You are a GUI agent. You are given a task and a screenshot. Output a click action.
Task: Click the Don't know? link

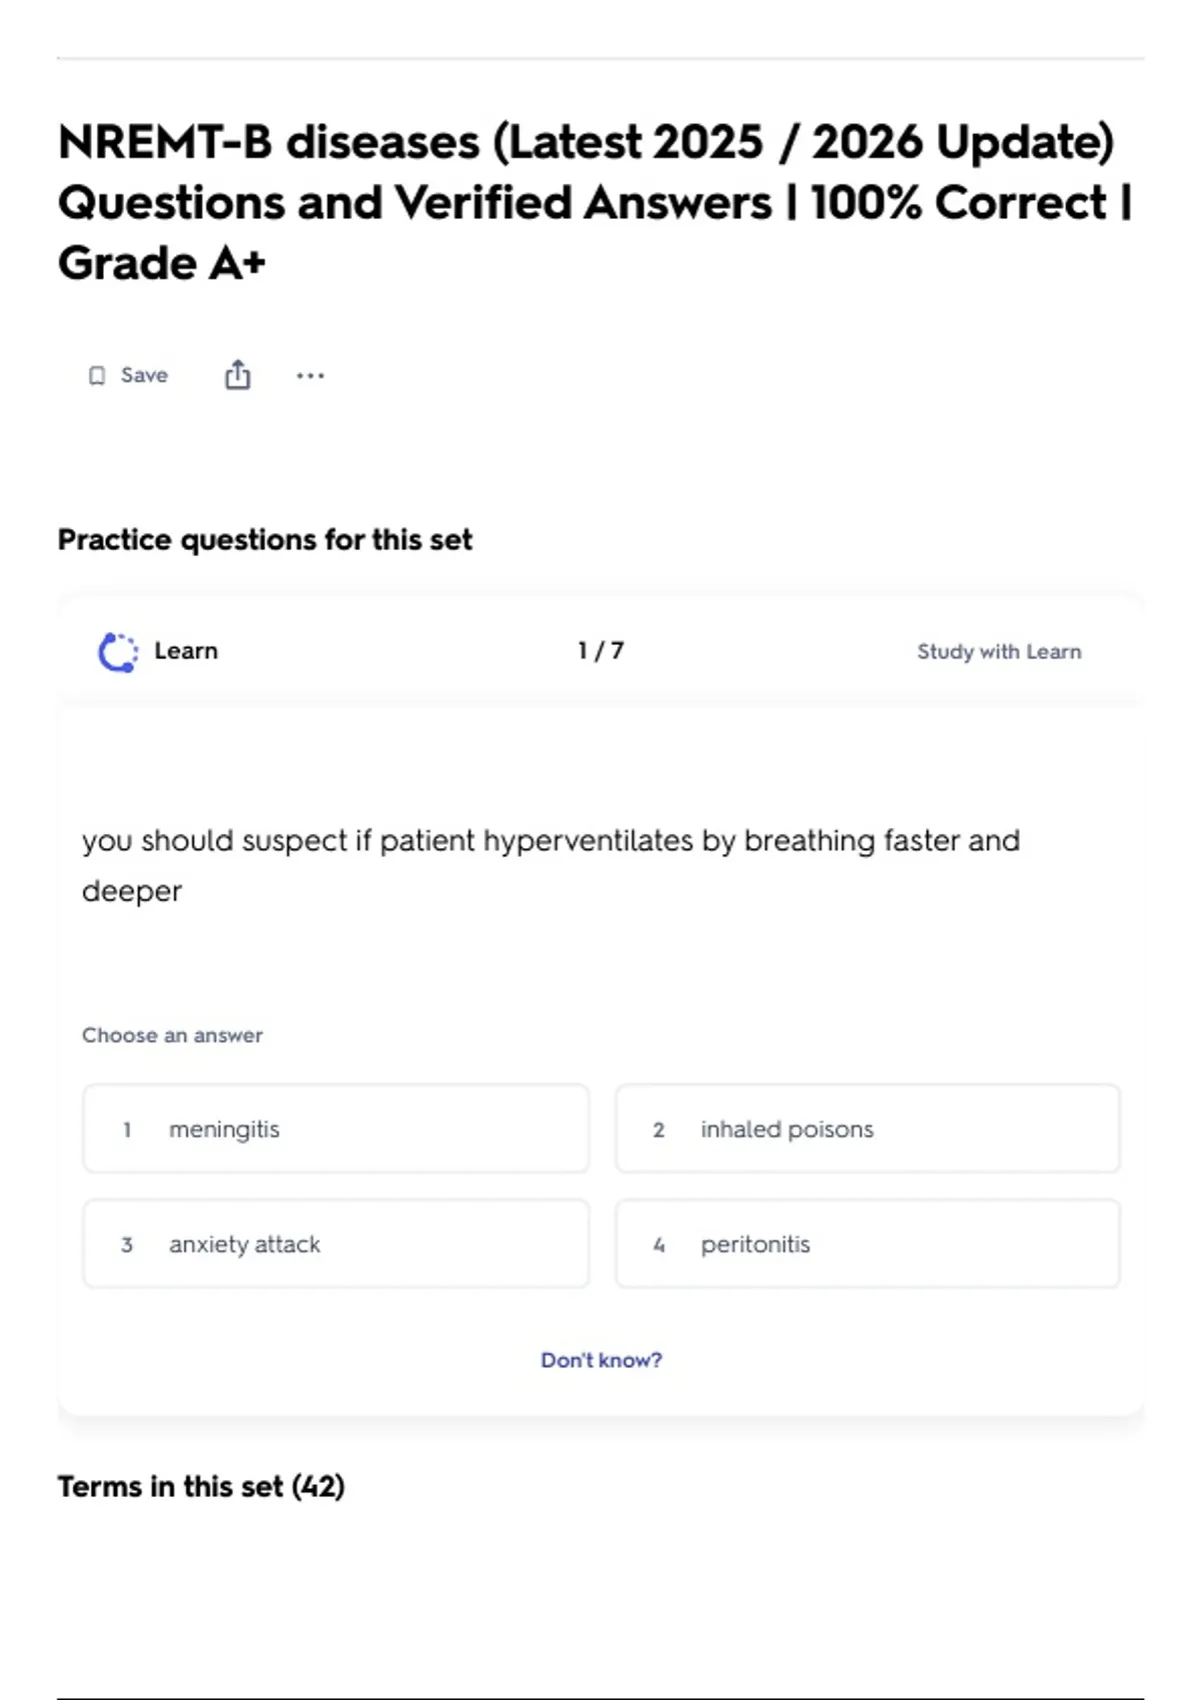pos(601,1360)
